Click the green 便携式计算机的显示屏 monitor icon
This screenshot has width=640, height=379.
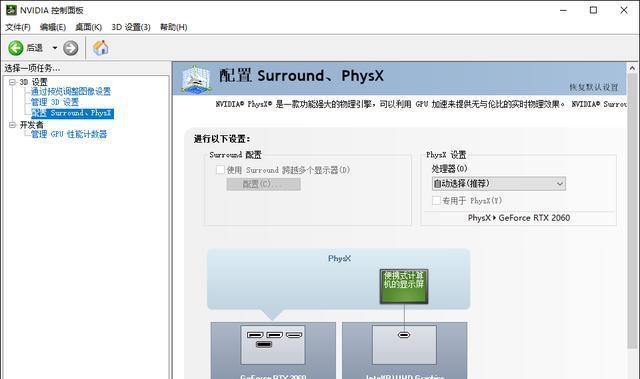click(x=404, y=286)
